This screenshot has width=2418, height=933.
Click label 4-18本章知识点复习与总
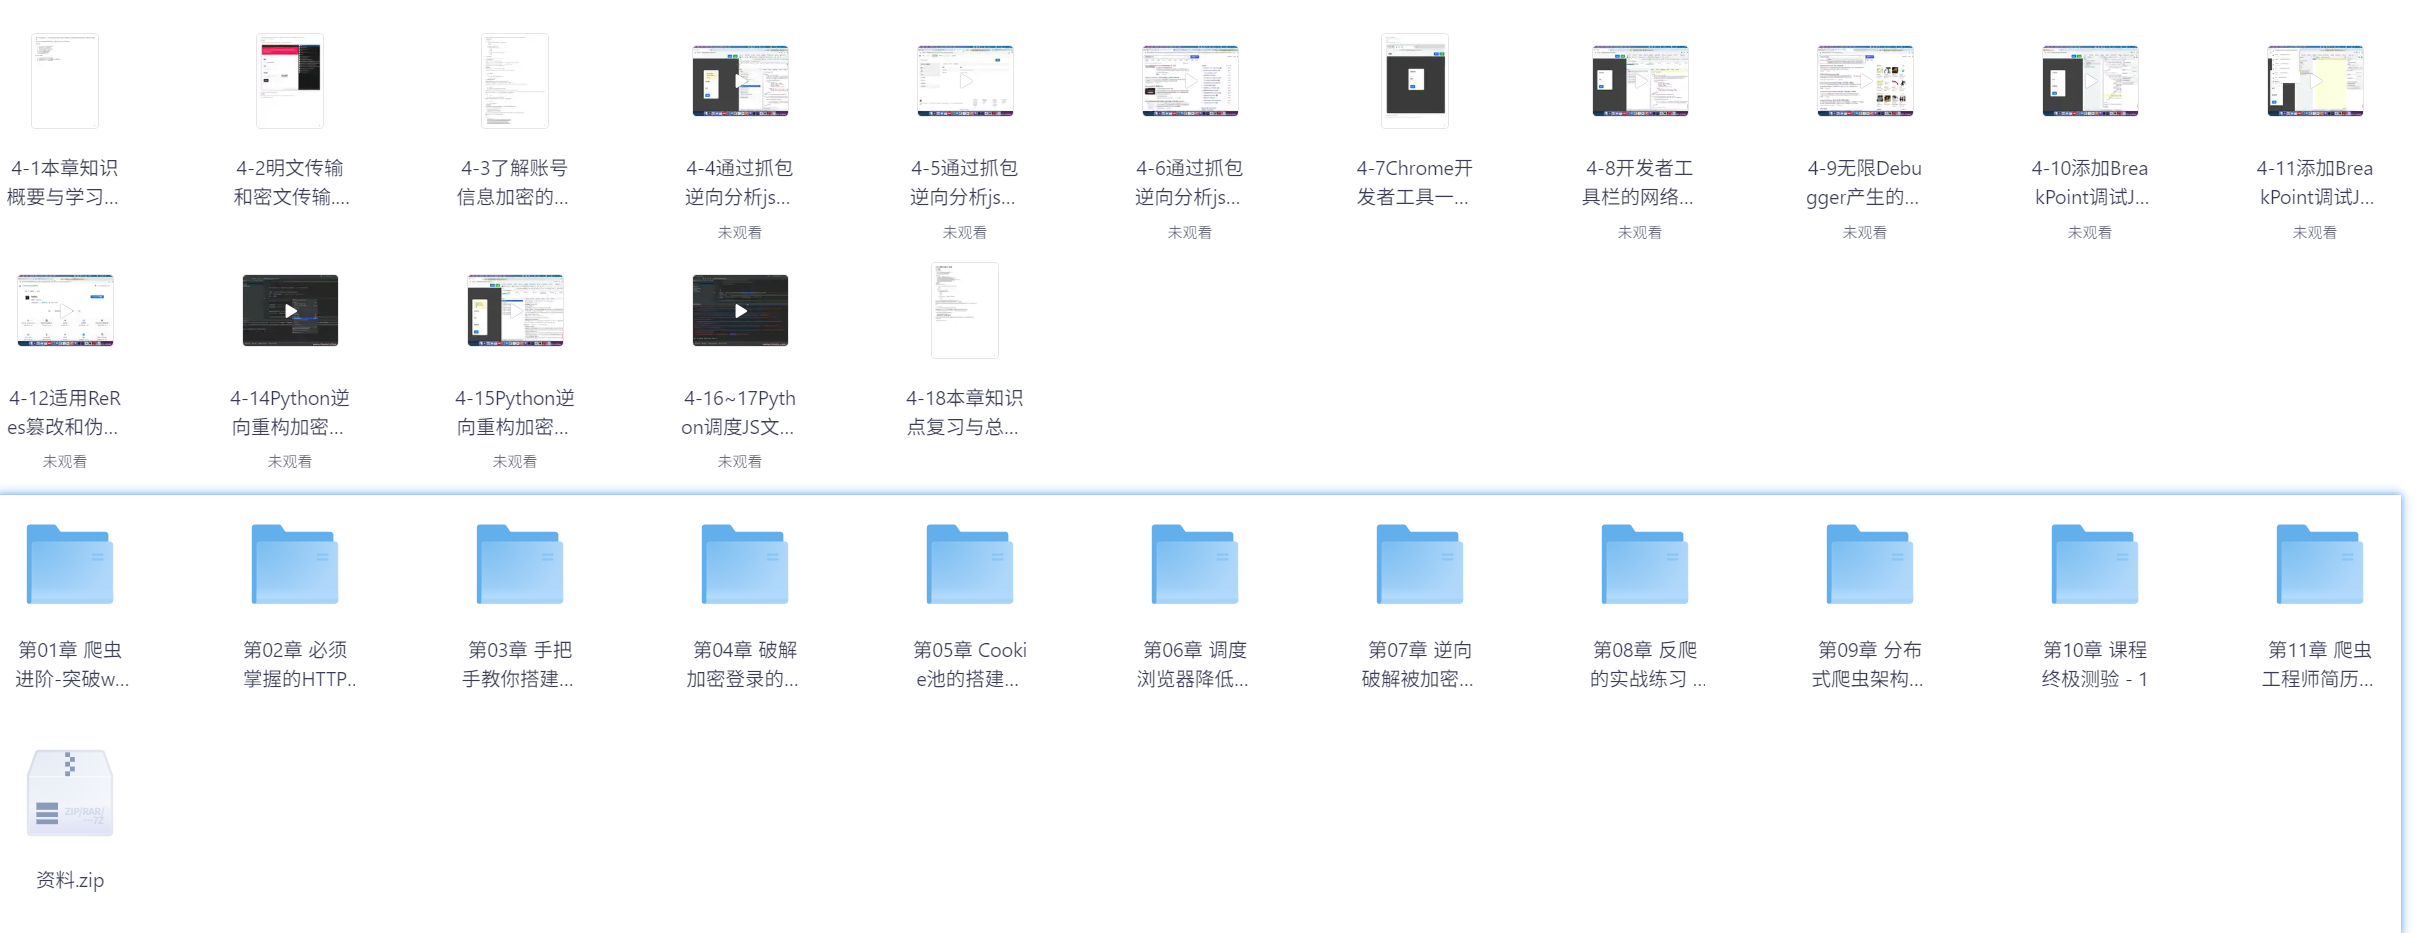(x=964, y=412)
